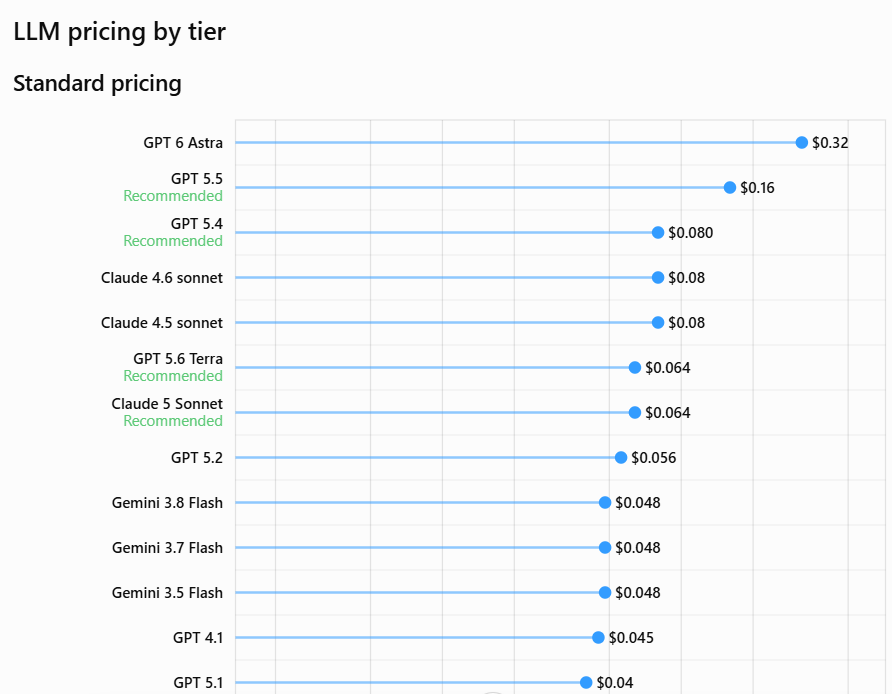Select the GPT 5.4 data point

(658, 232)
